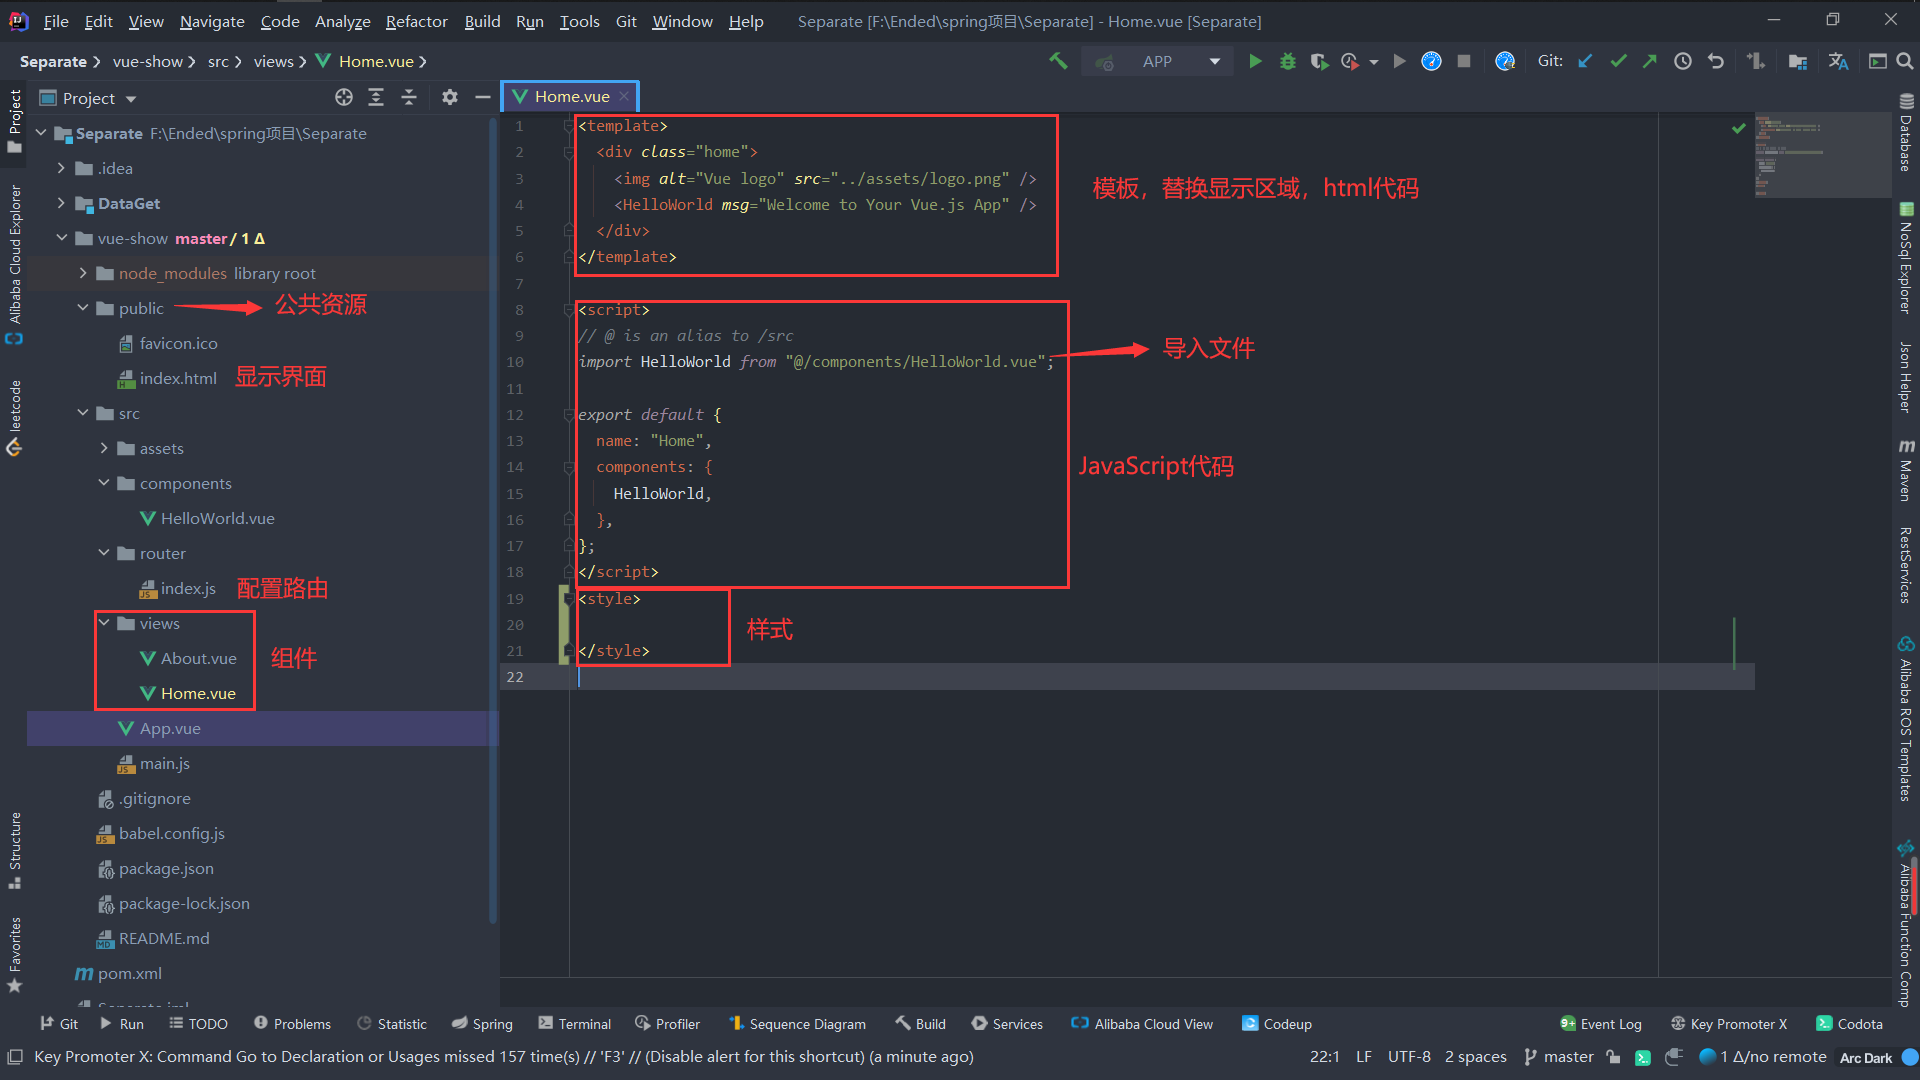Expand node_modules library root

tap(83, 273)
